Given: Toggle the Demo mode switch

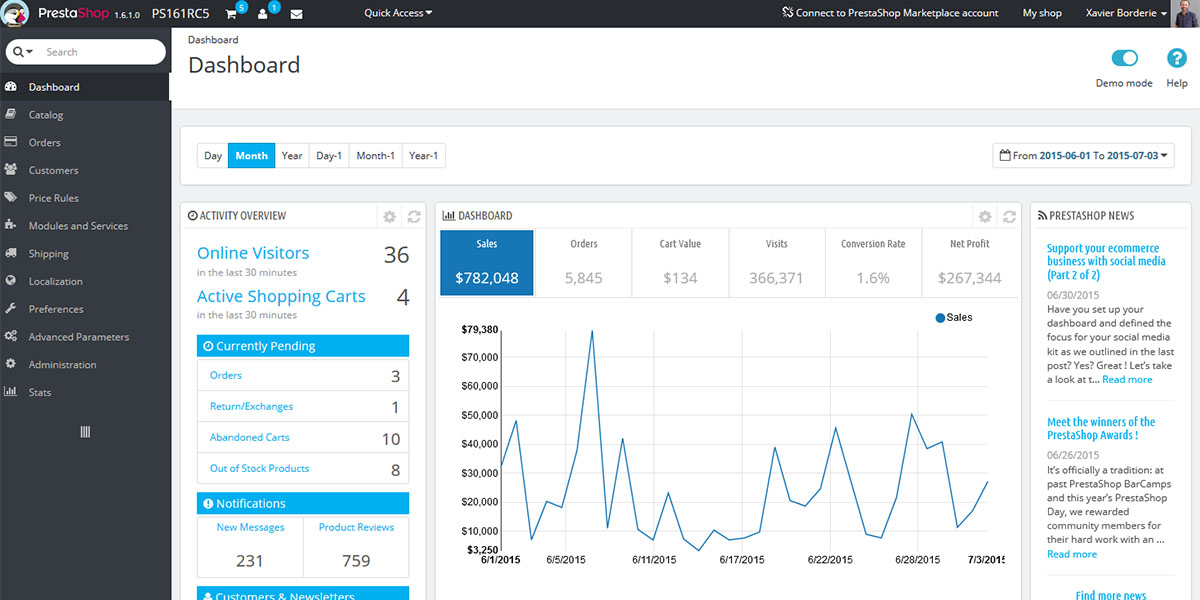Looking at the screenshot, I should [x=1124, y=59].
